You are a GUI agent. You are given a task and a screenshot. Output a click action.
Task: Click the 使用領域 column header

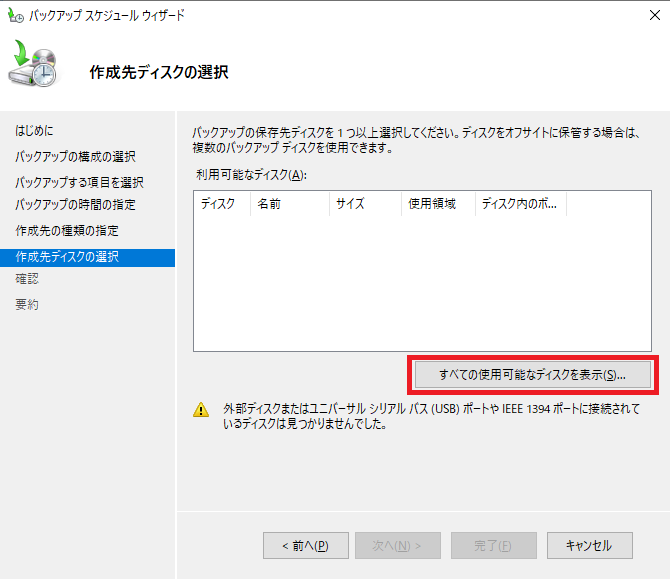(x=432, y=204)
